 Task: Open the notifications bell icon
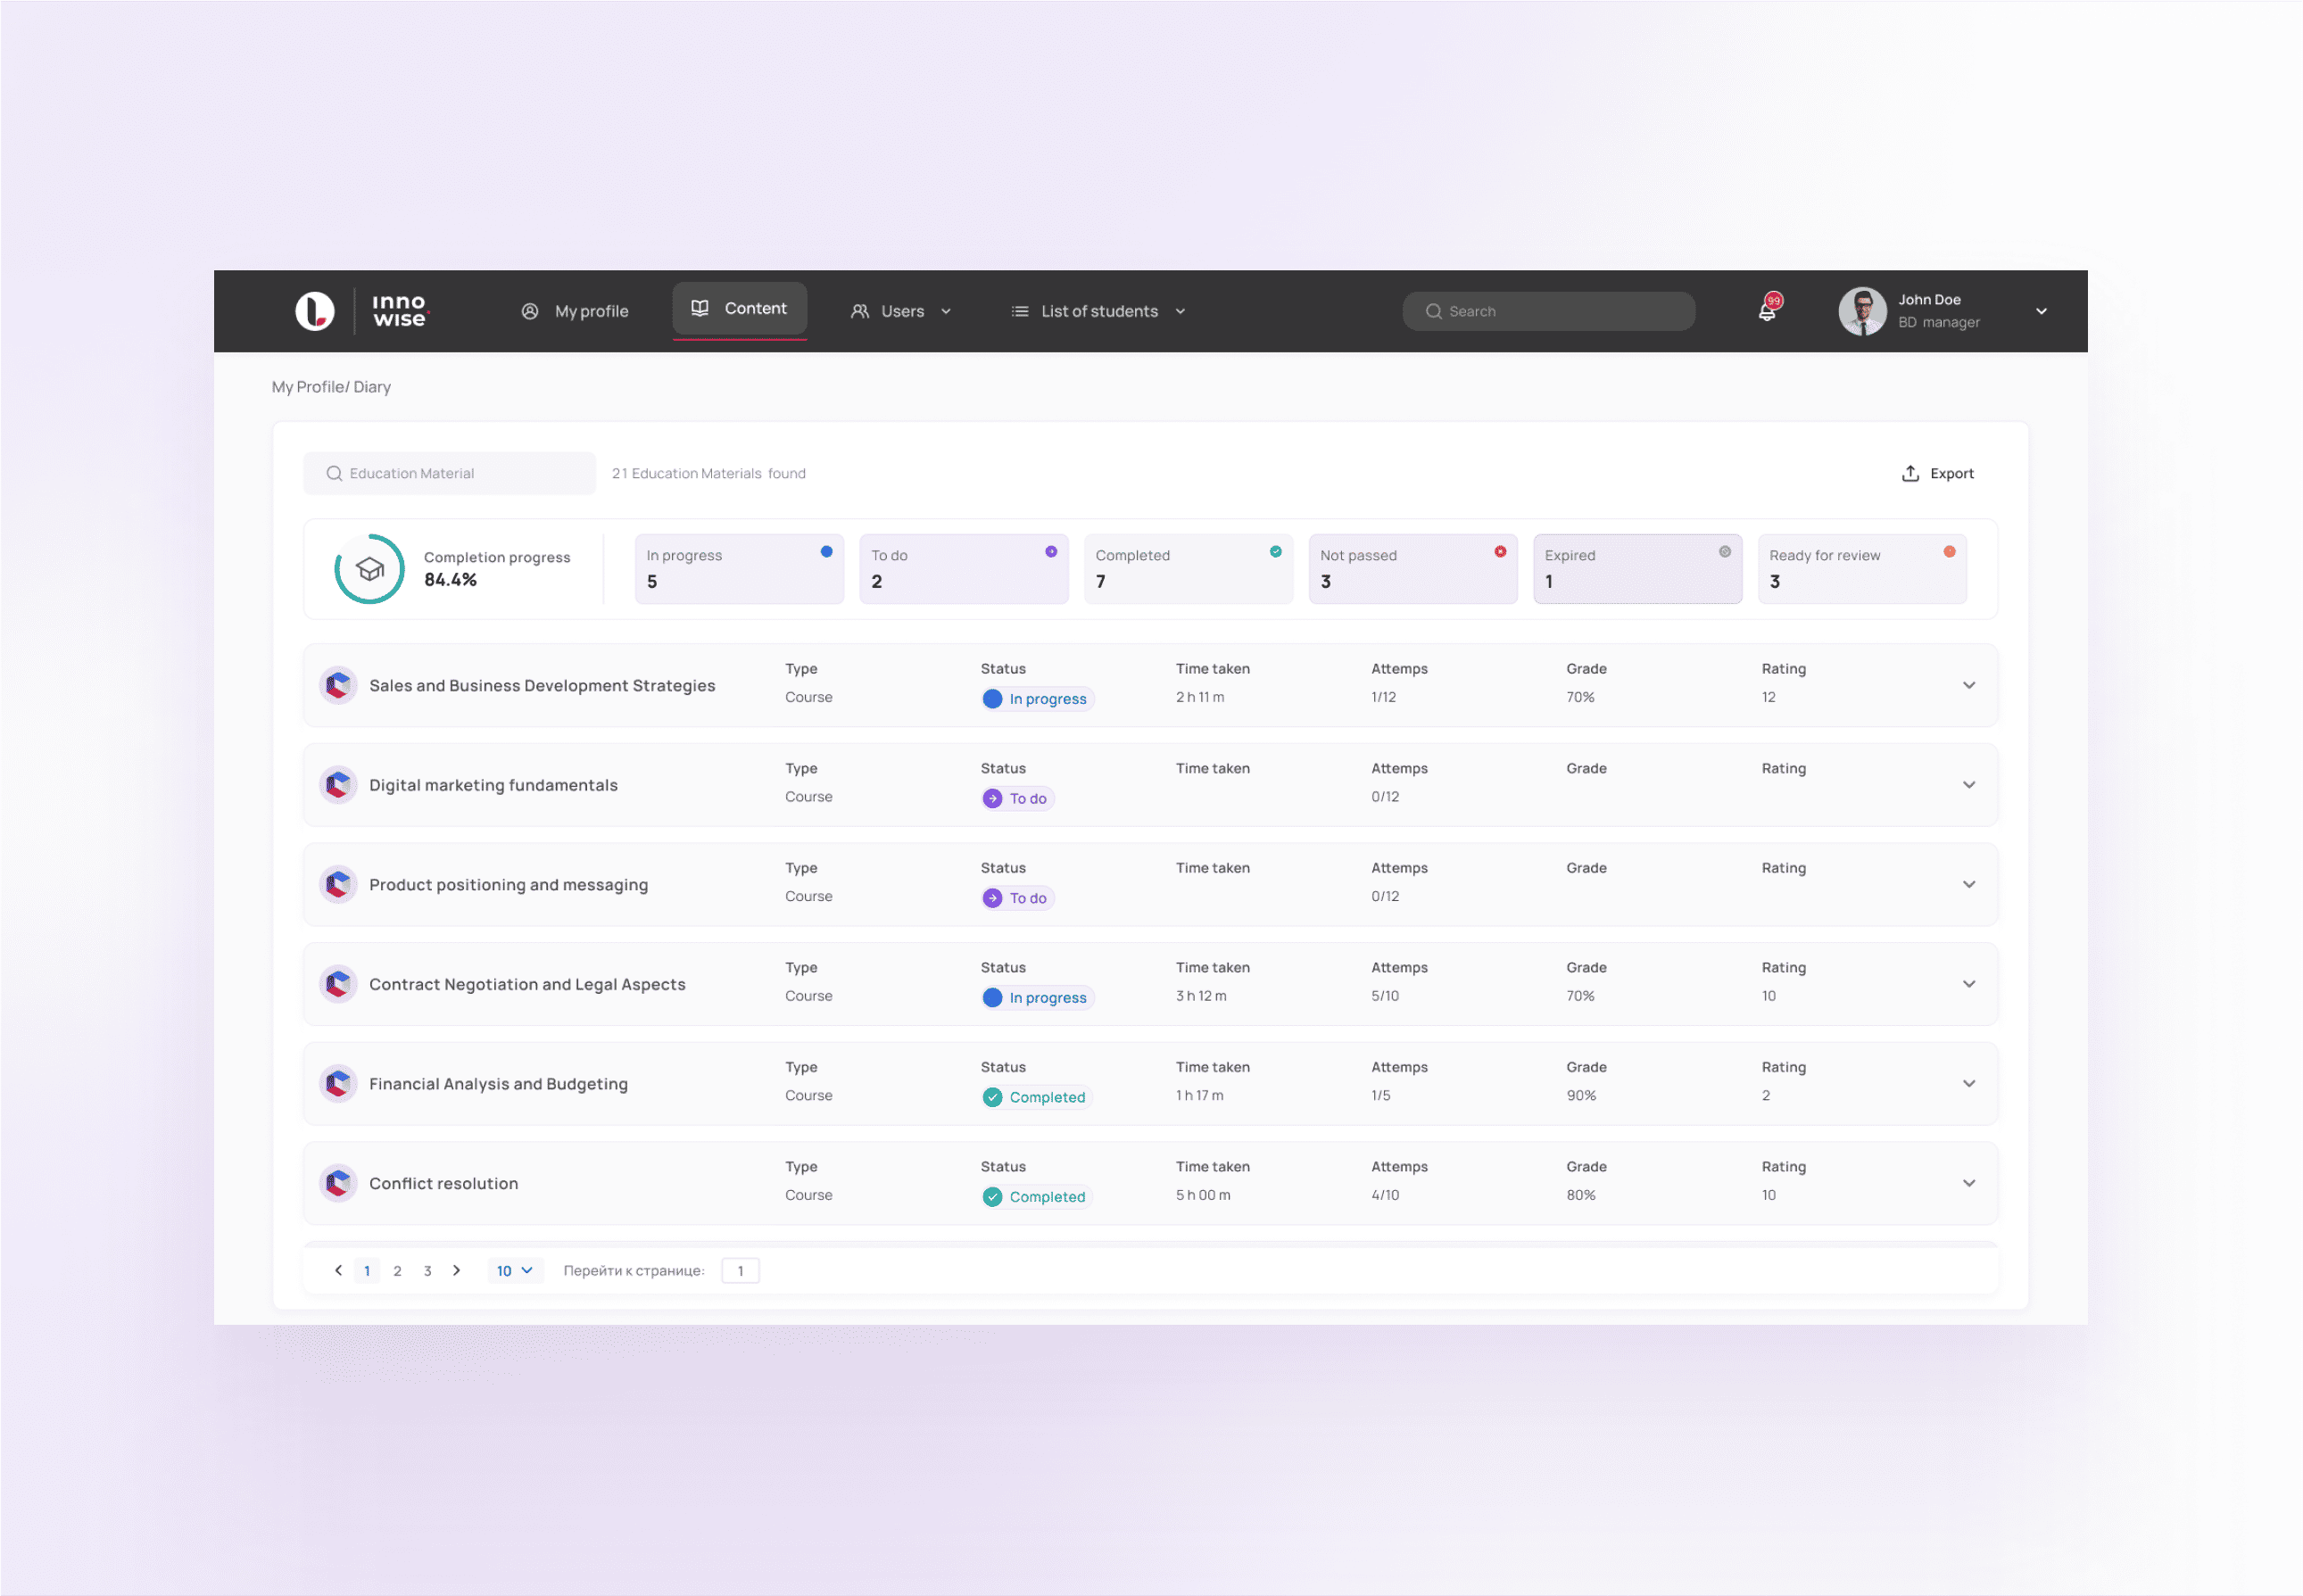pos(1768,310)
